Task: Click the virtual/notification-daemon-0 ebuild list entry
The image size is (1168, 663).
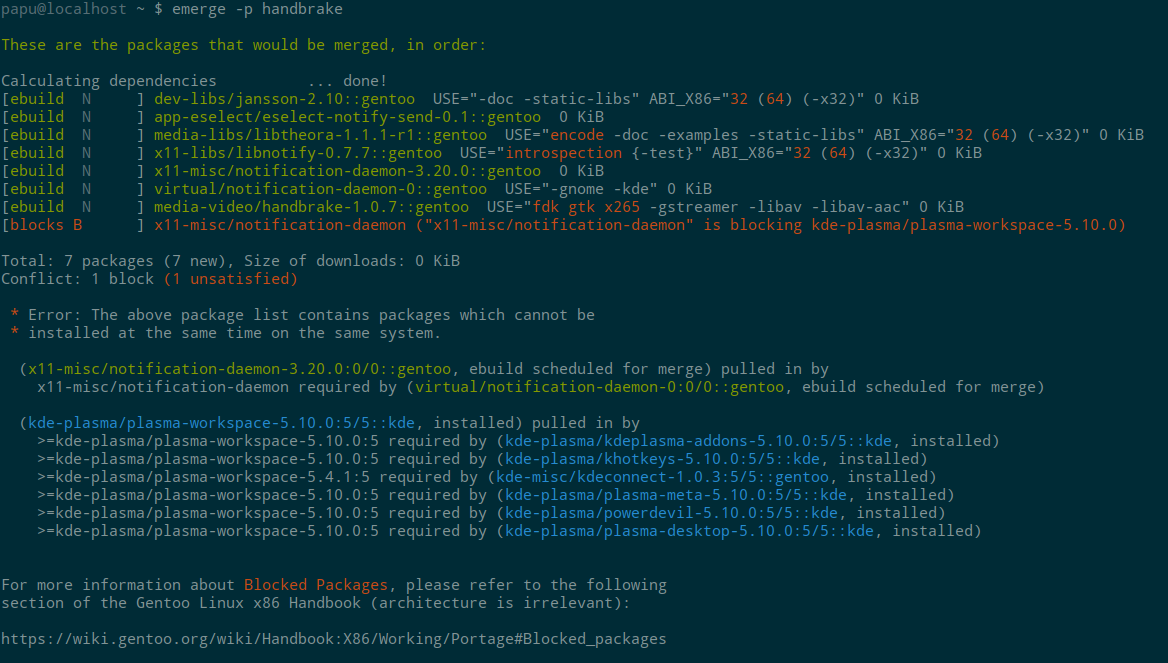Action: pos(320,189)
